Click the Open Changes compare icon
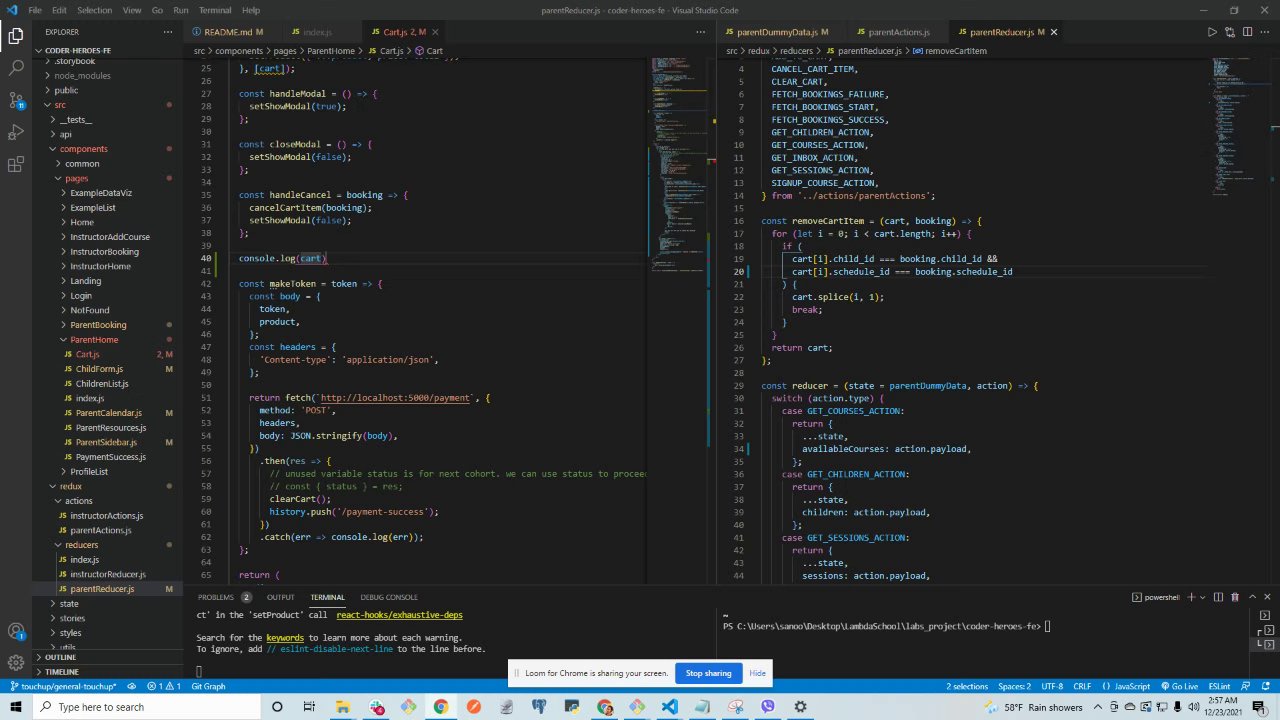Viewport: 1280px width, 720px height. [x=1230, y=32]
